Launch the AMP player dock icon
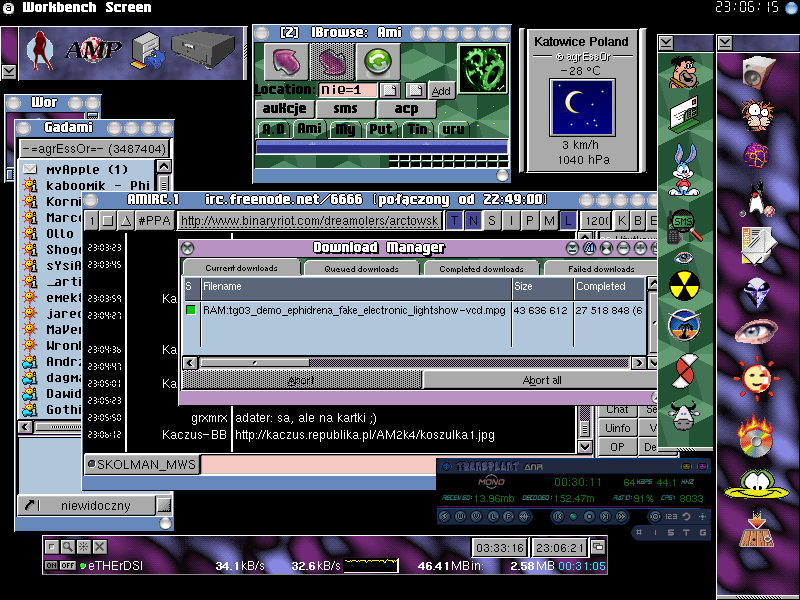This screenshot has width=800, height=600. tap(93, 51)
